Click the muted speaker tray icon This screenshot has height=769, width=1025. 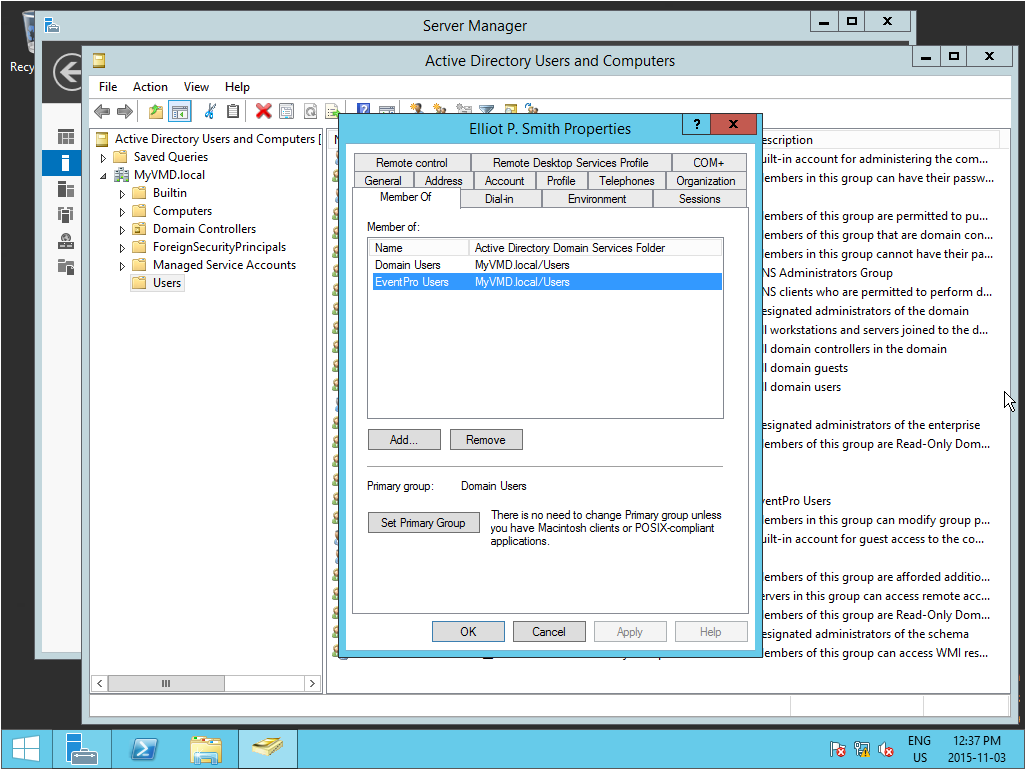[886, 749]
